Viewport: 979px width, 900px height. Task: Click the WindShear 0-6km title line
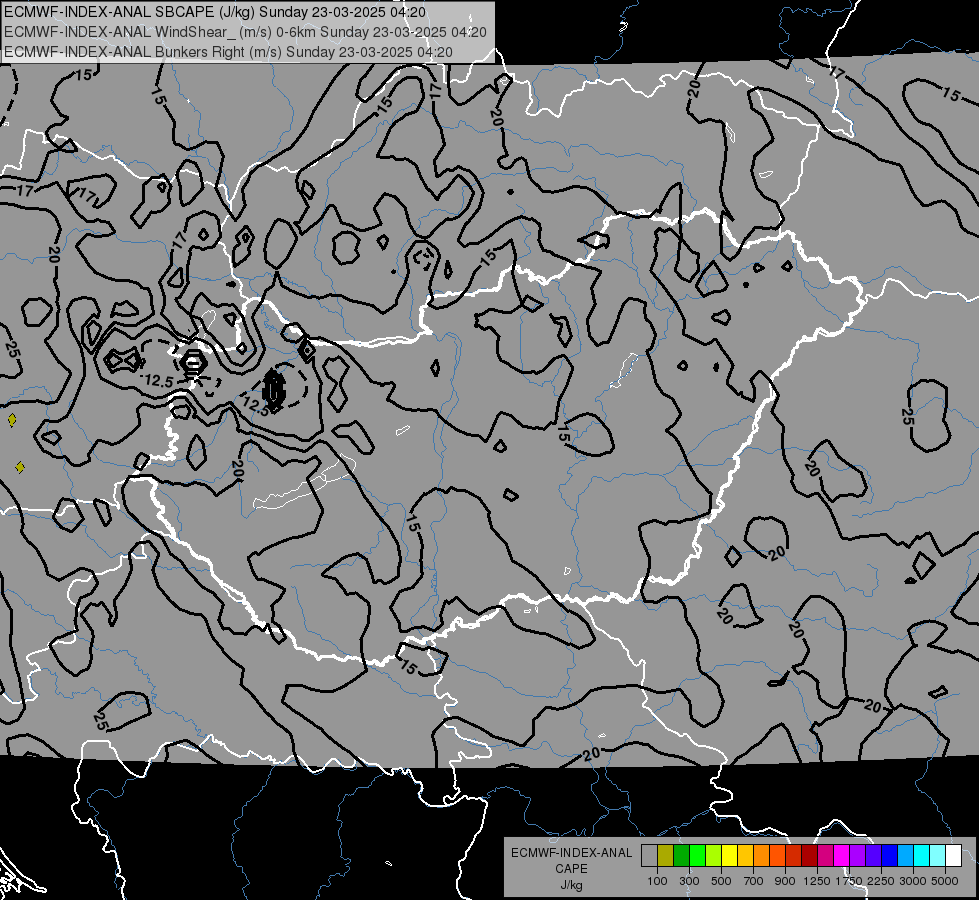click(x=245, y=32)
